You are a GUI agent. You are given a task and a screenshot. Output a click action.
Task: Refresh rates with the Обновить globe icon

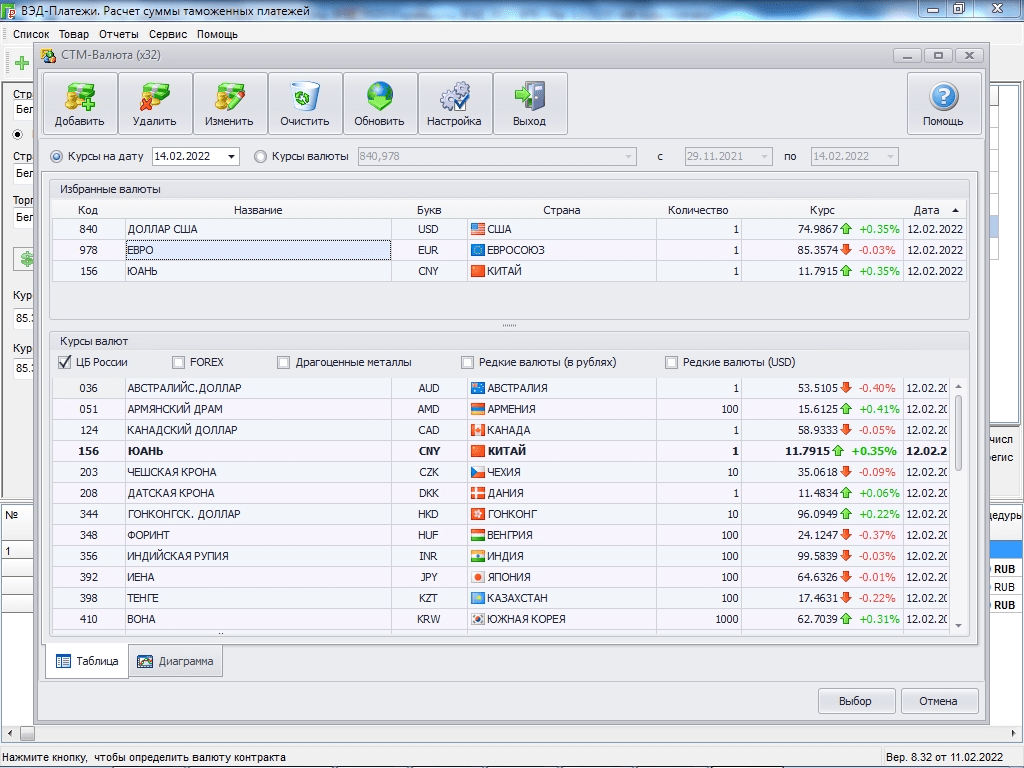[x=380, y=98]
